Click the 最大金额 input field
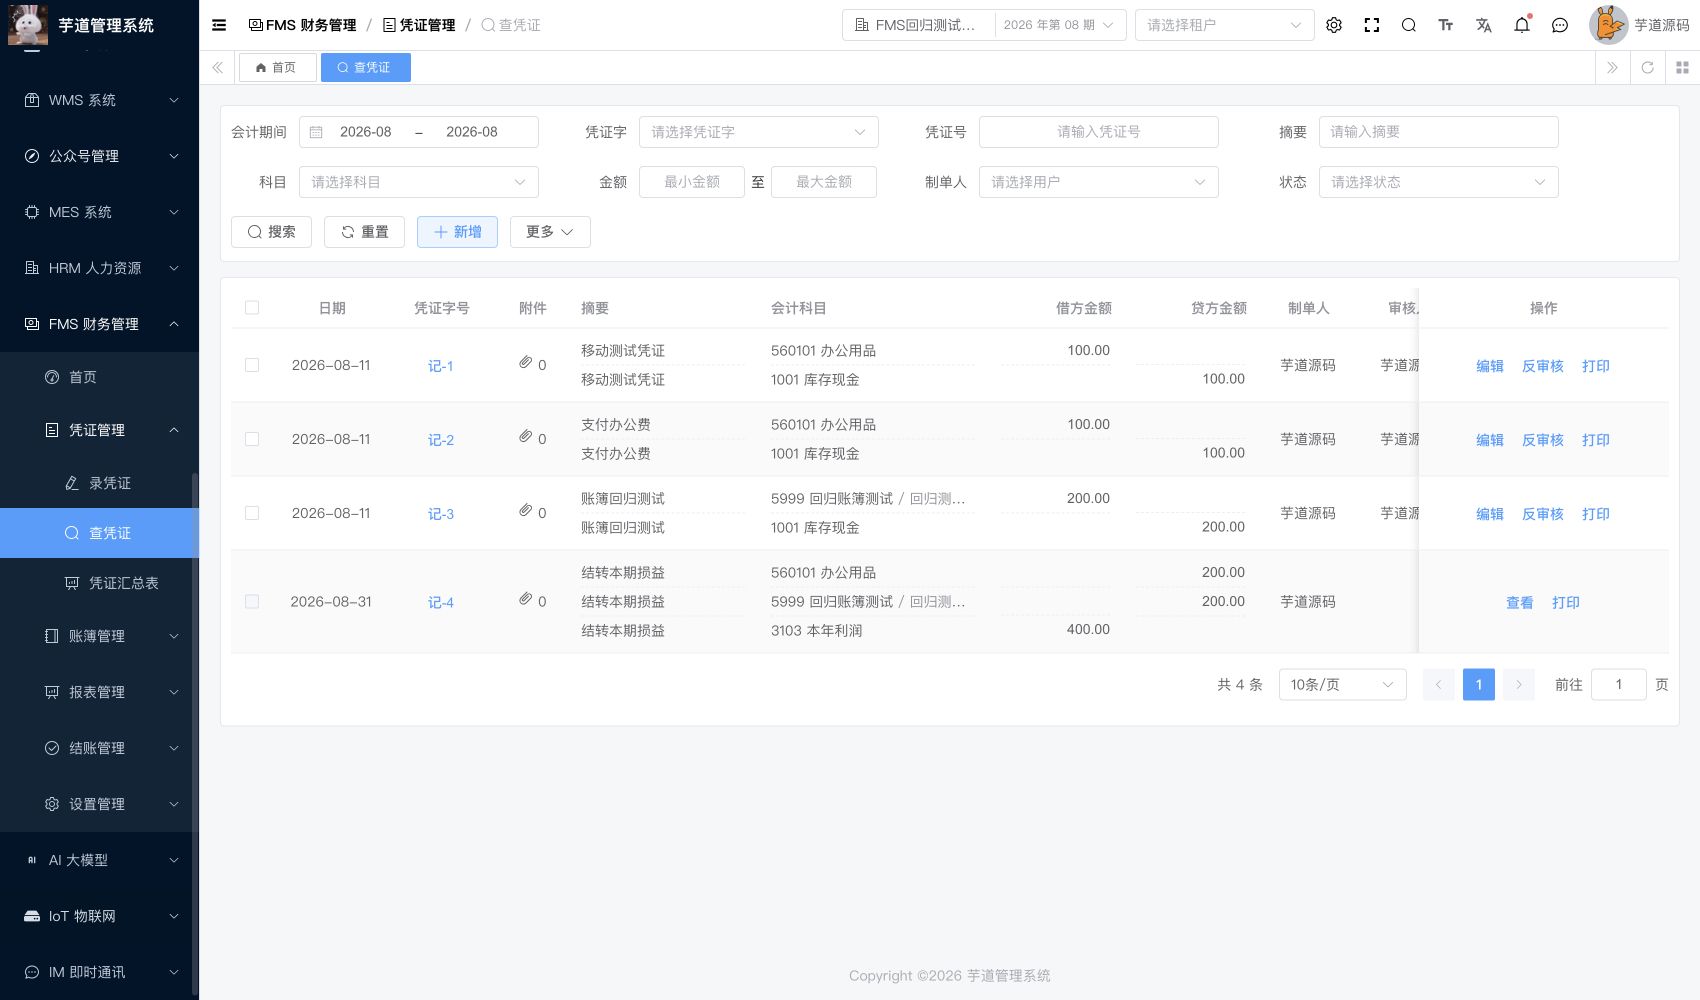This screenshot has height=1000, width=1700. 824,182
